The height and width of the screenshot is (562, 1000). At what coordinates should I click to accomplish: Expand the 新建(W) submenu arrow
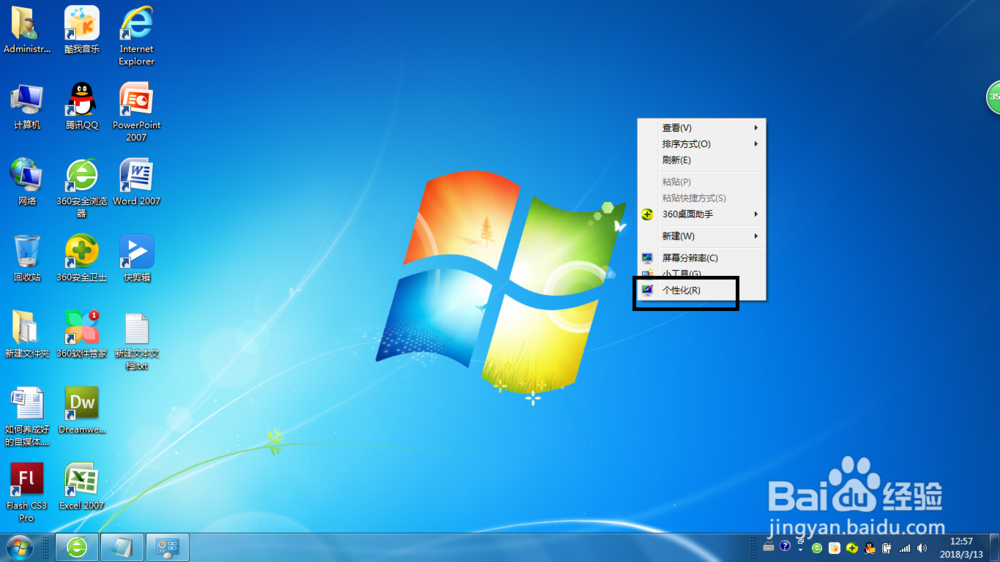tap(756, 236)
